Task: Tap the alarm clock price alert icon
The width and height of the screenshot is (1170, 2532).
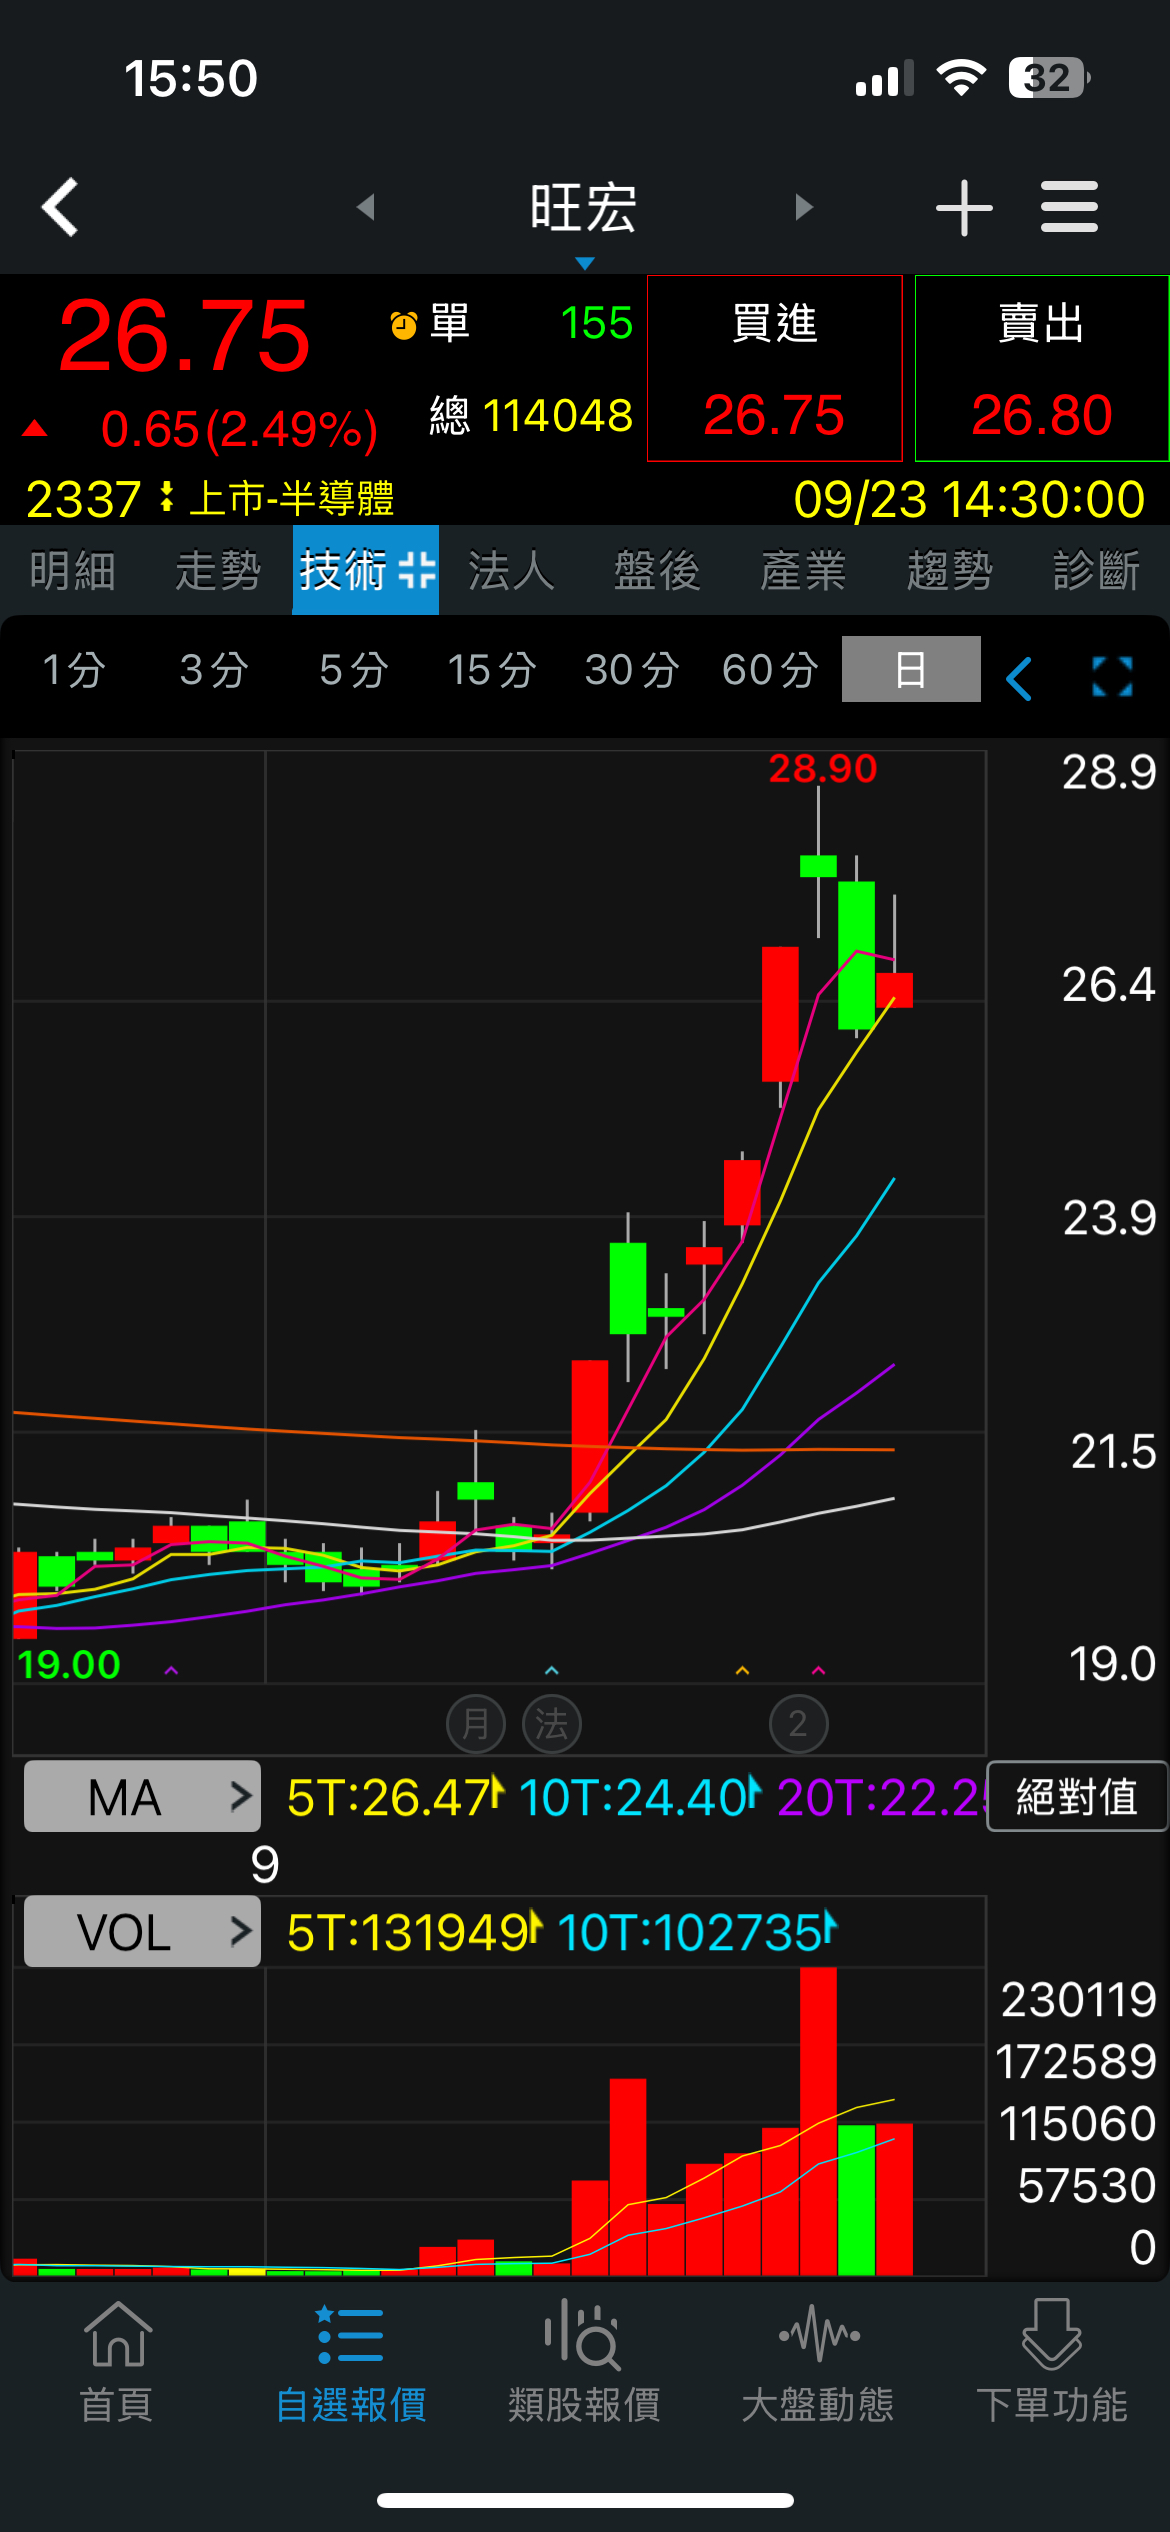Action: point(404,325)
